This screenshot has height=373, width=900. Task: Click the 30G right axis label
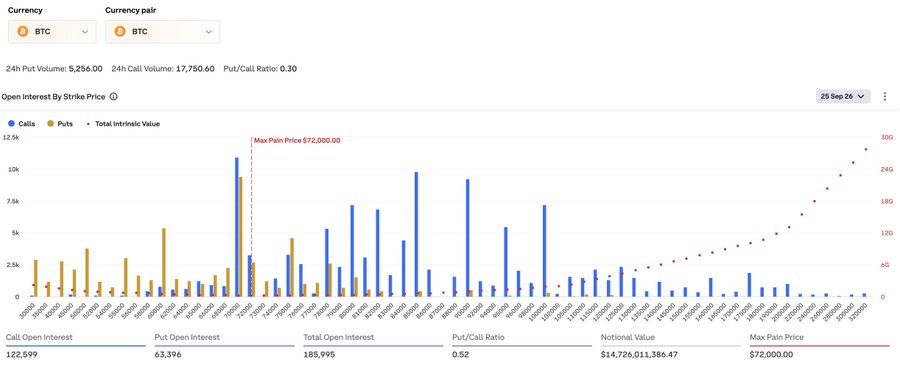click(887, 138)
